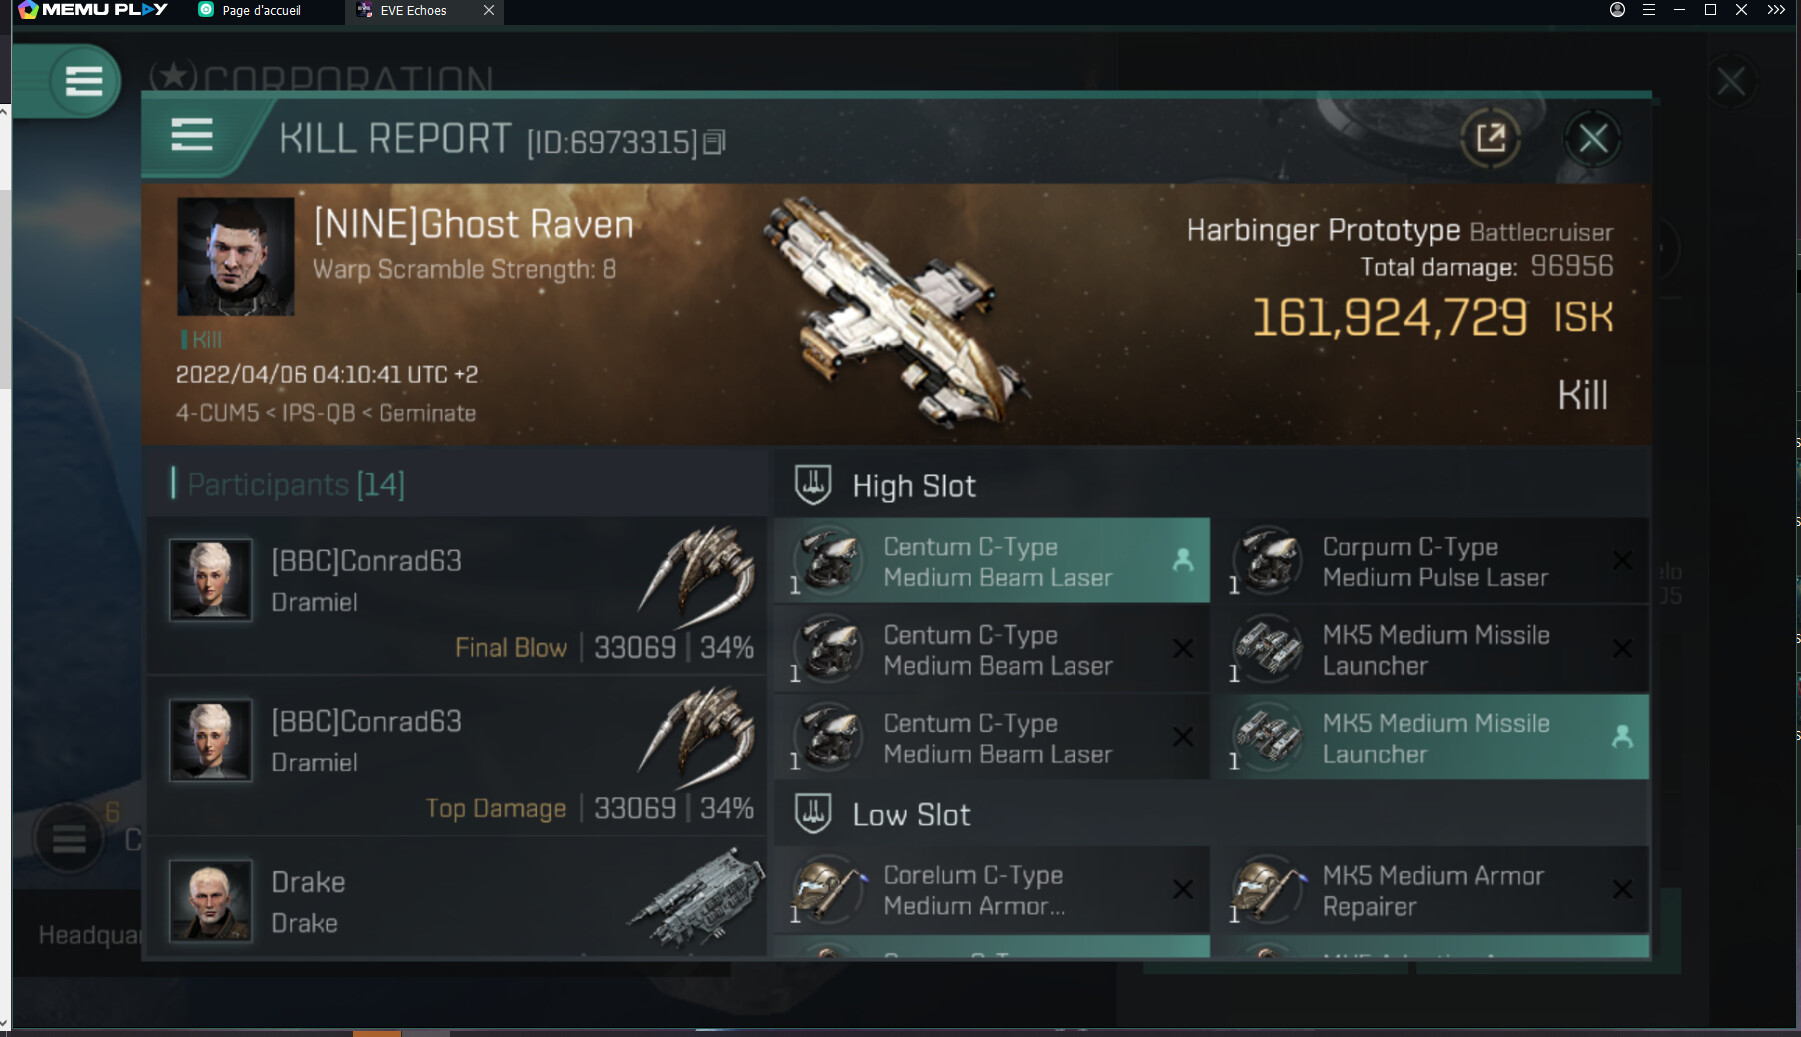Switch to the Page d'accueil tab

[261, 11]
